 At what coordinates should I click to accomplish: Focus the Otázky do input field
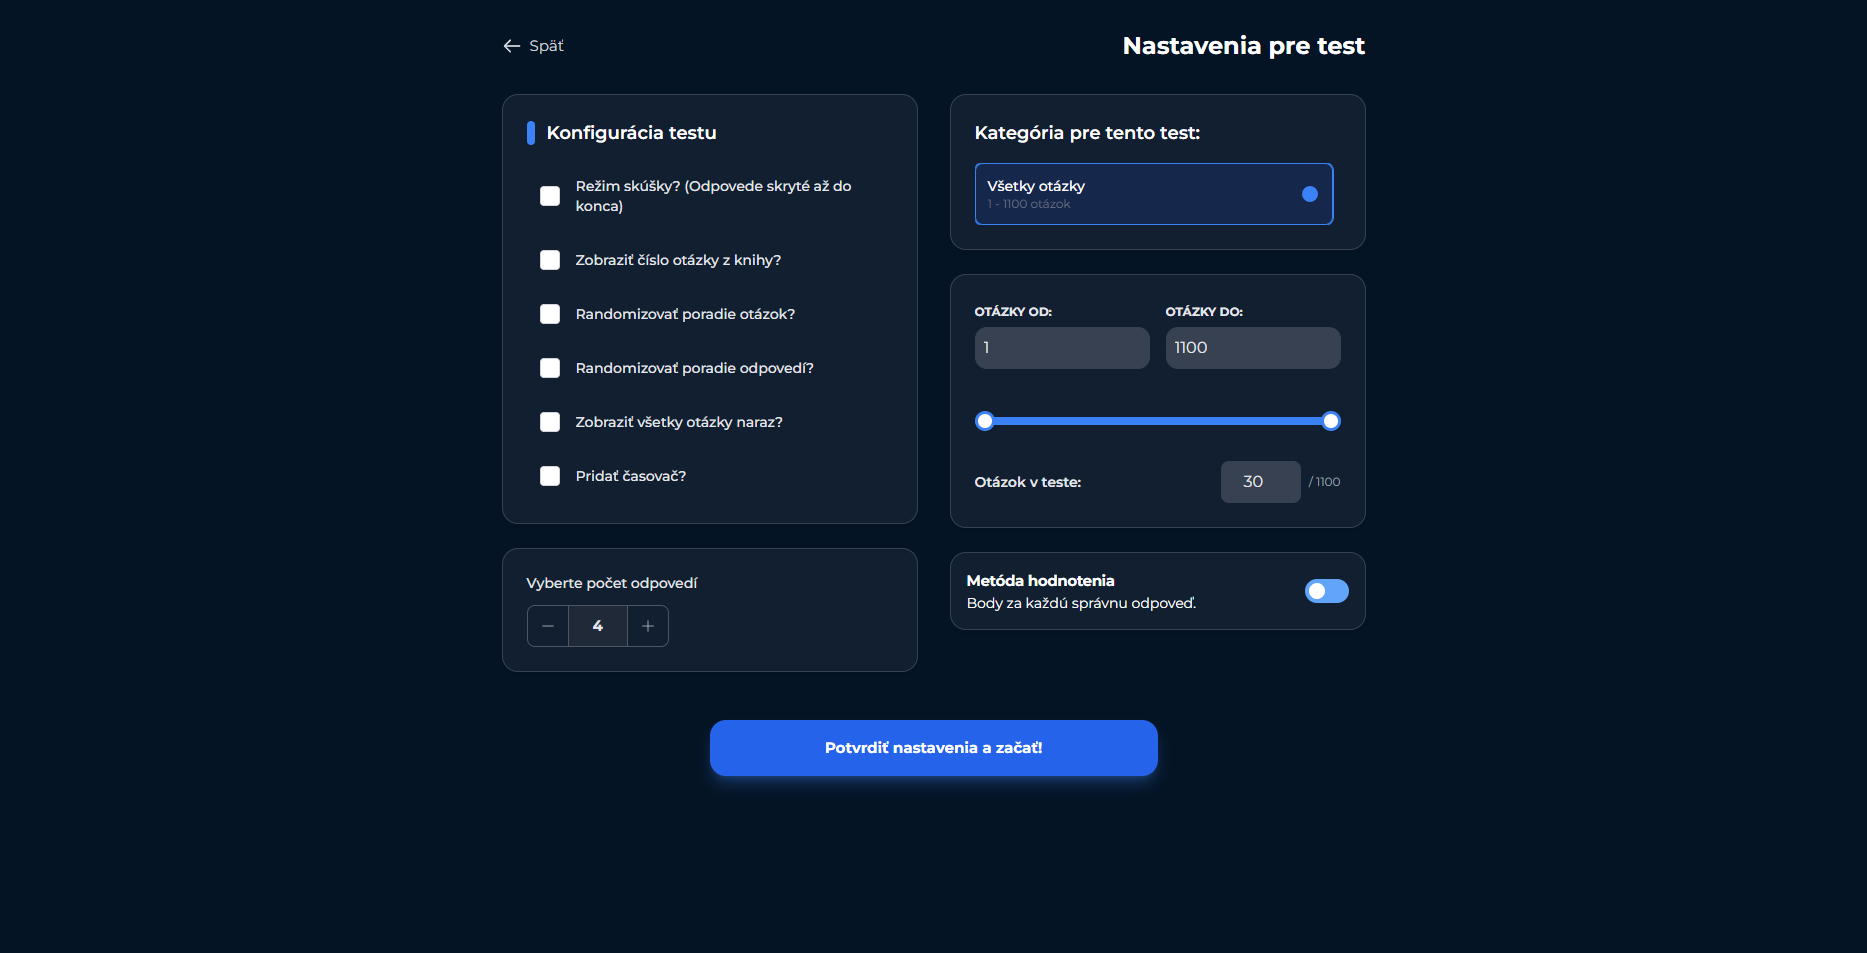click(1252, 348)
